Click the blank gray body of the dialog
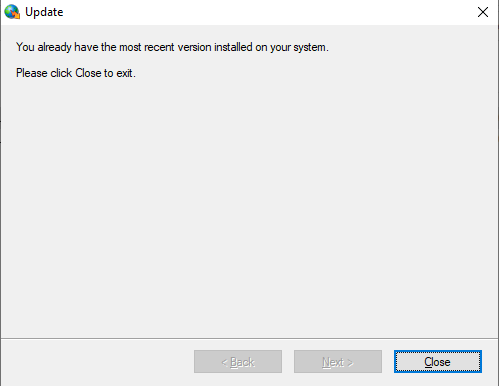The height and width of the screenshot is (386, 499). 249,207
